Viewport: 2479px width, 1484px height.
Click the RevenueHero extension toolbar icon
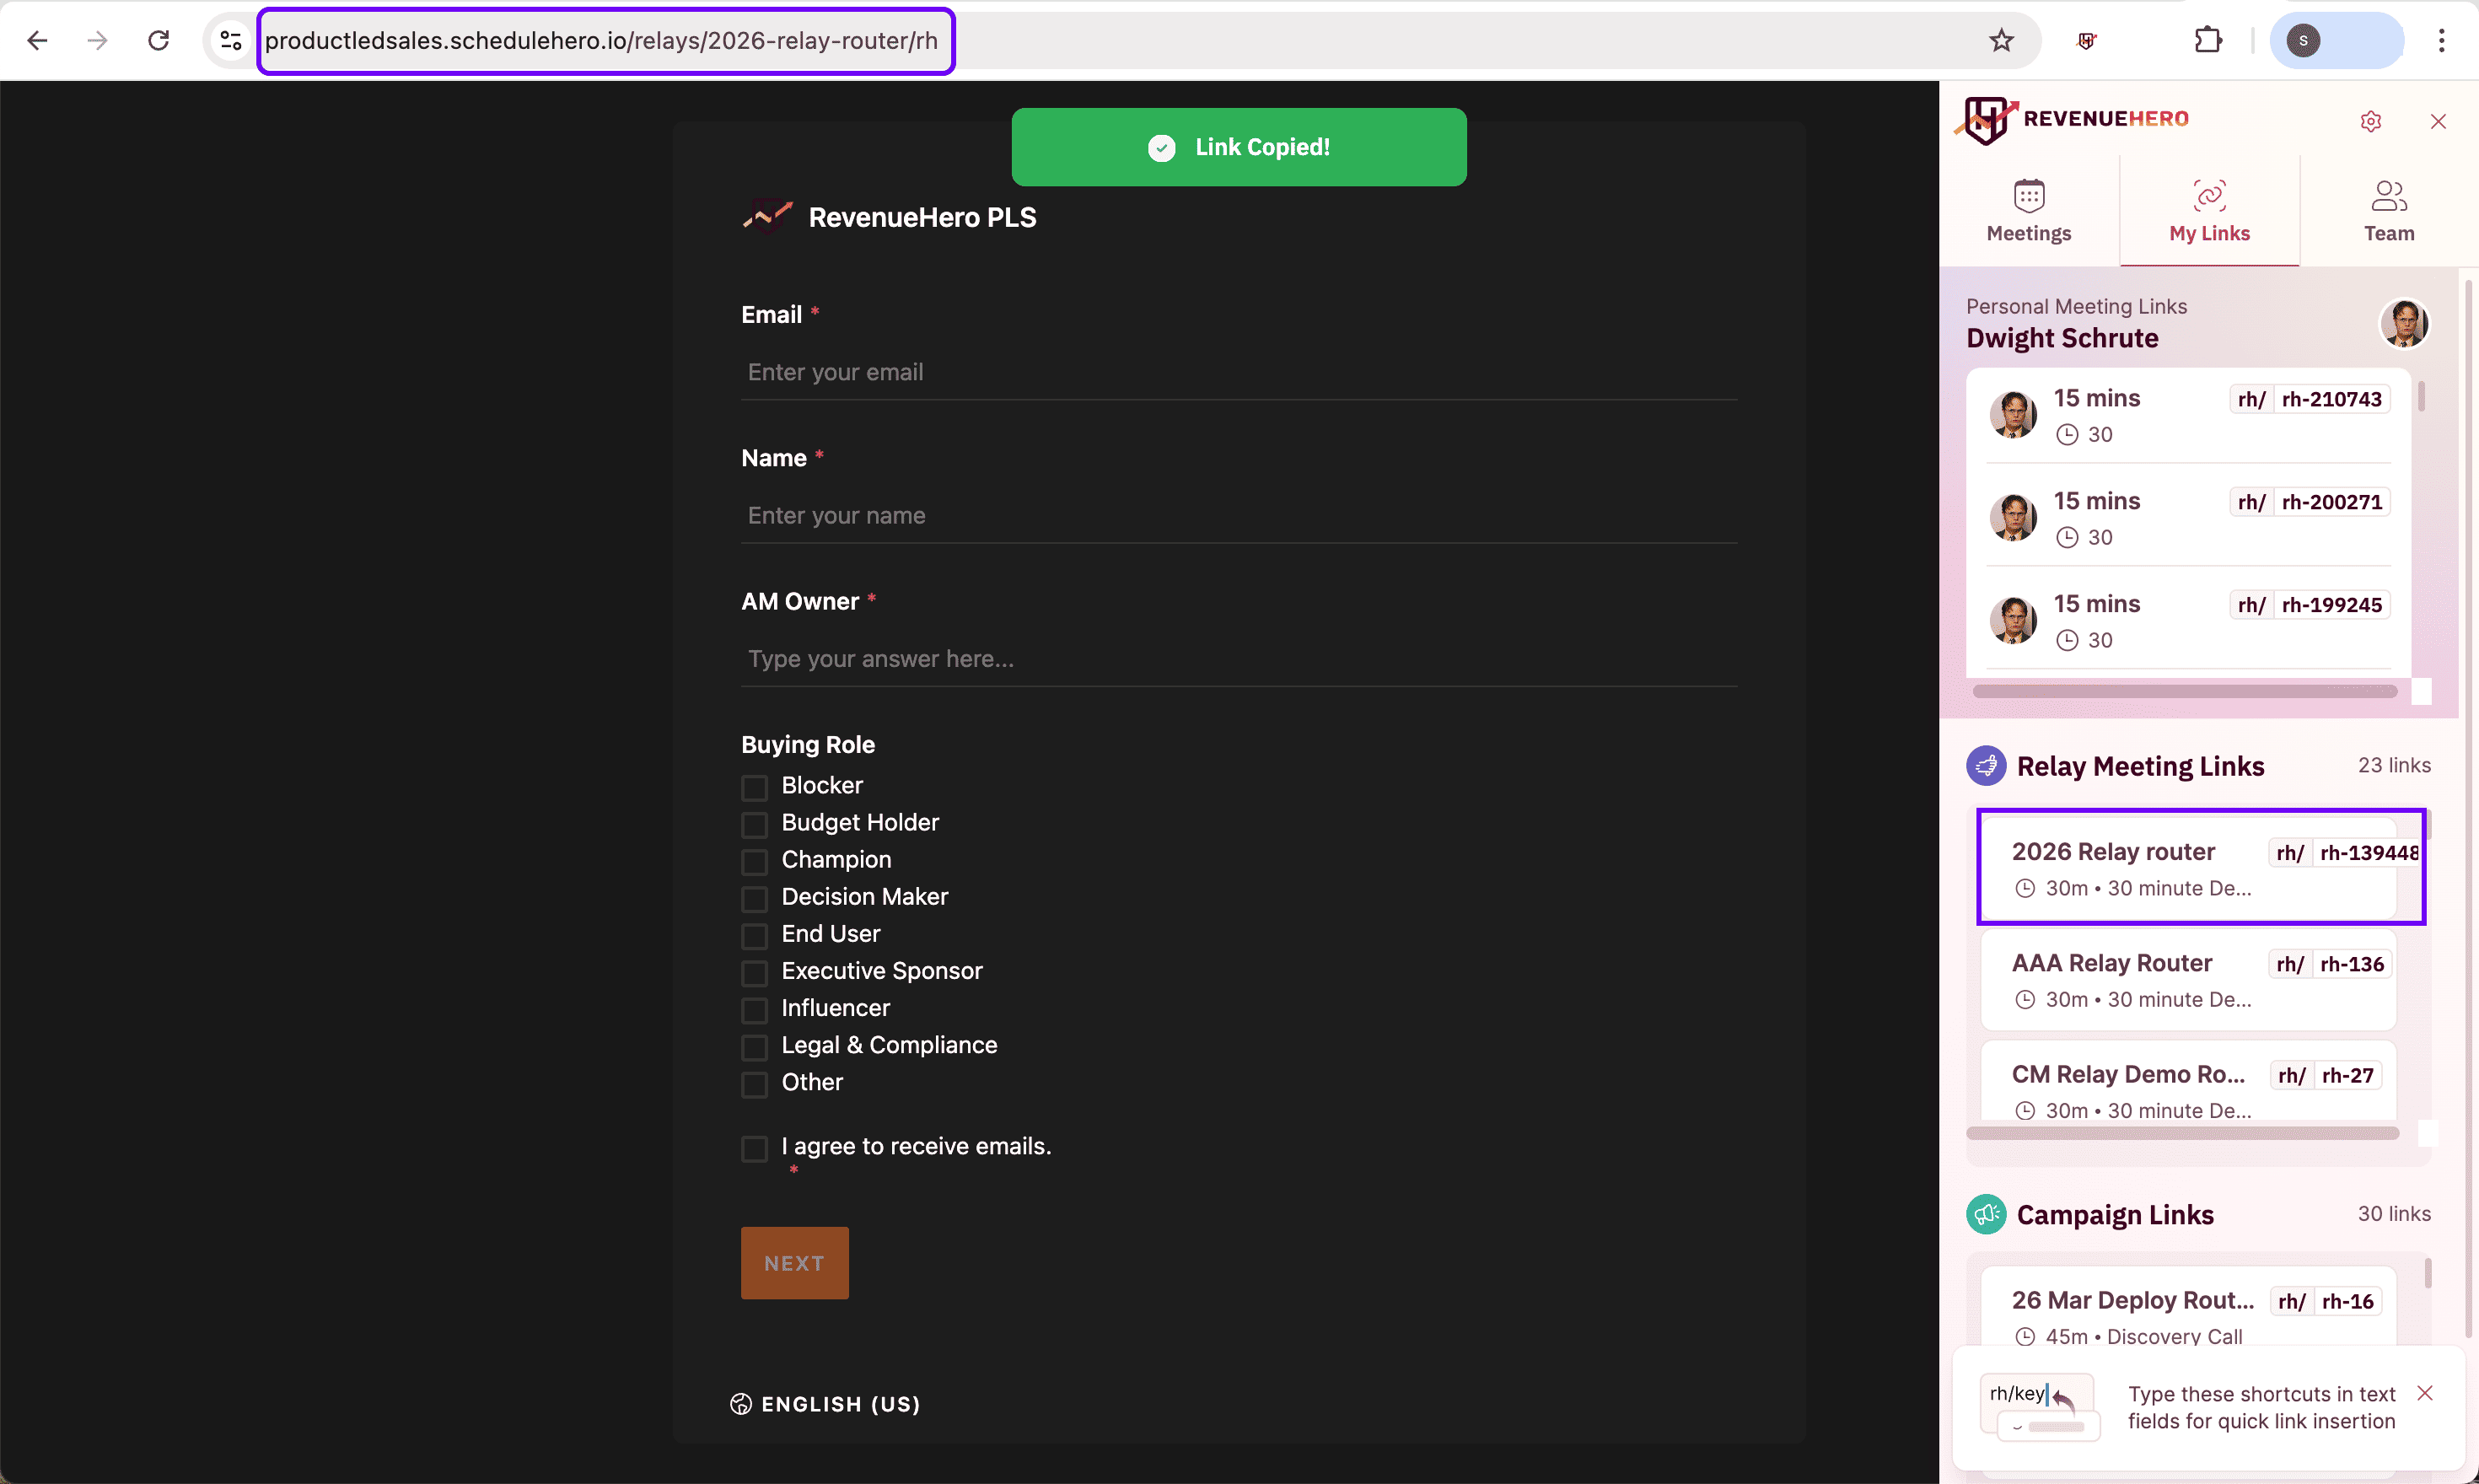coord(2087,40)
